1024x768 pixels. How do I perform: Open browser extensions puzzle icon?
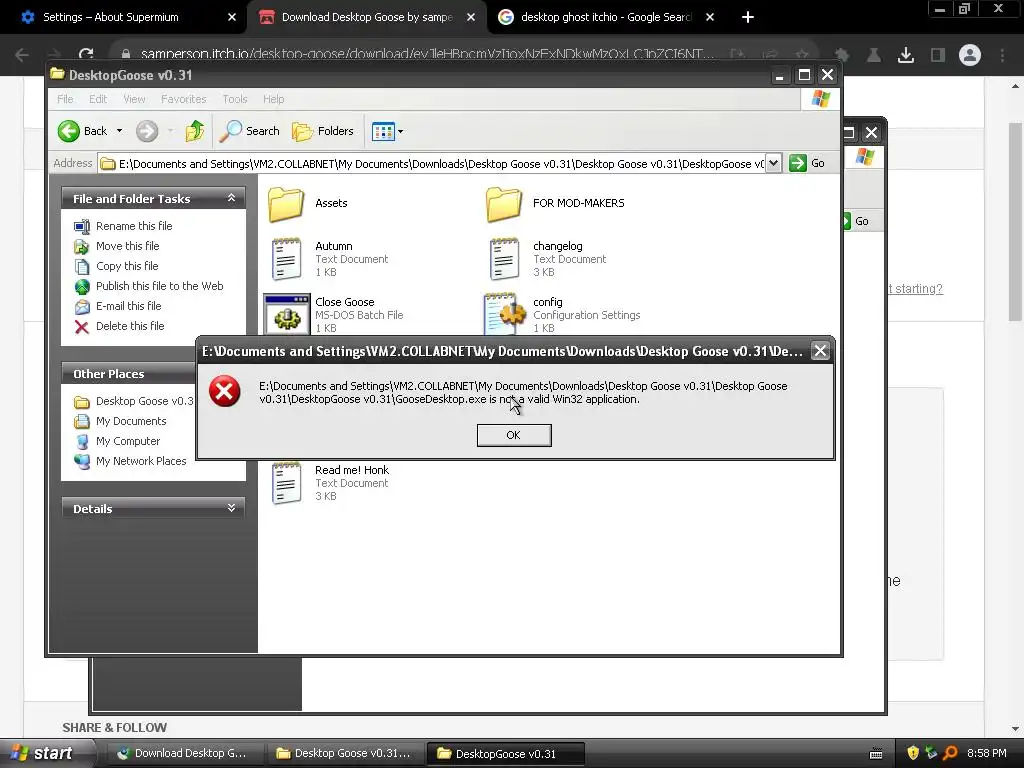[x=842, y=55]
